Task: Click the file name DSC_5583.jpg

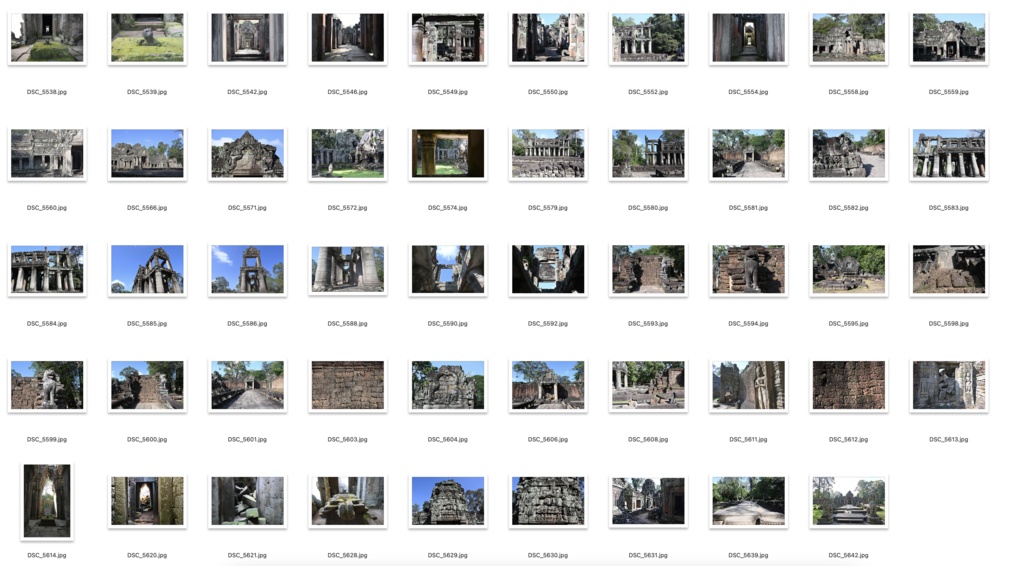Action: [949, 208]
